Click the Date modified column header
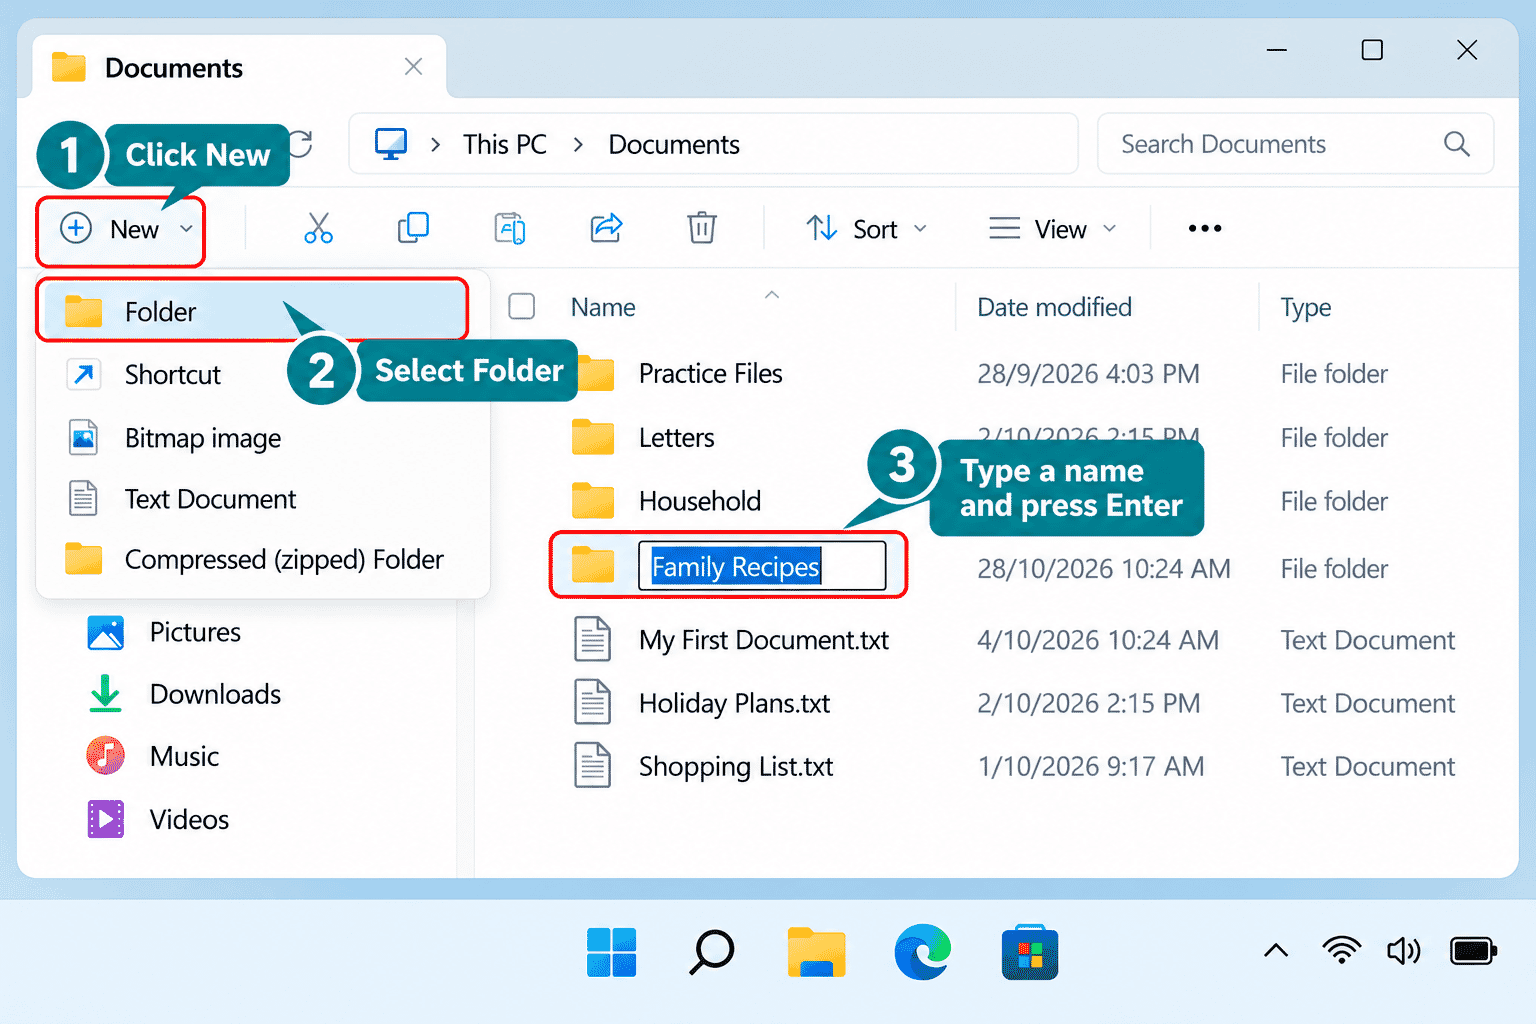 1054,307
